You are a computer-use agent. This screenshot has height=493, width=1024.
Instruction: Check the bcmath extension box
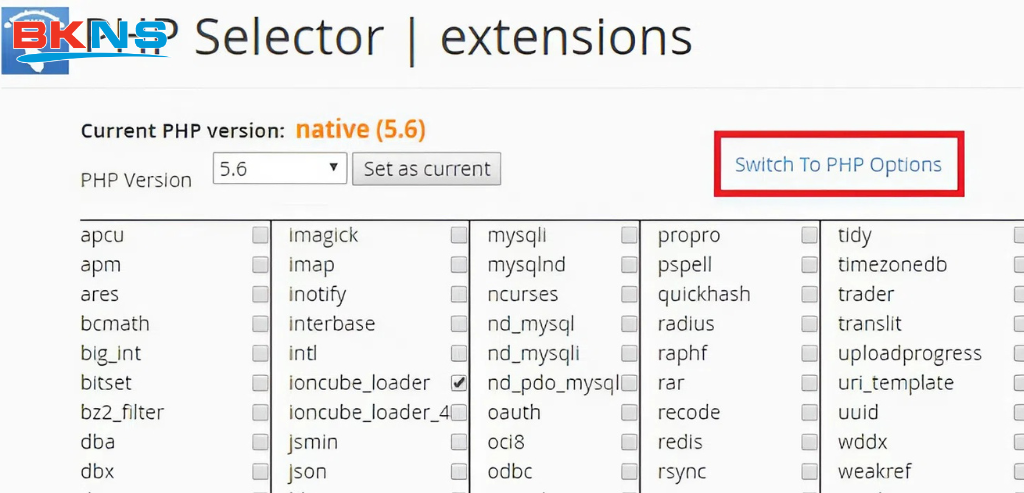pos(261,324)
